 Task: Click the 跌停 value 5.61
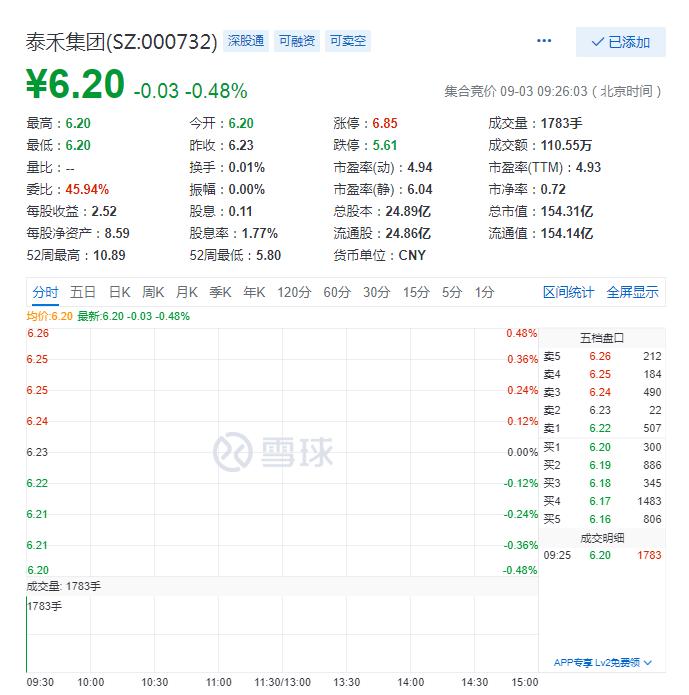click(385, 145)
